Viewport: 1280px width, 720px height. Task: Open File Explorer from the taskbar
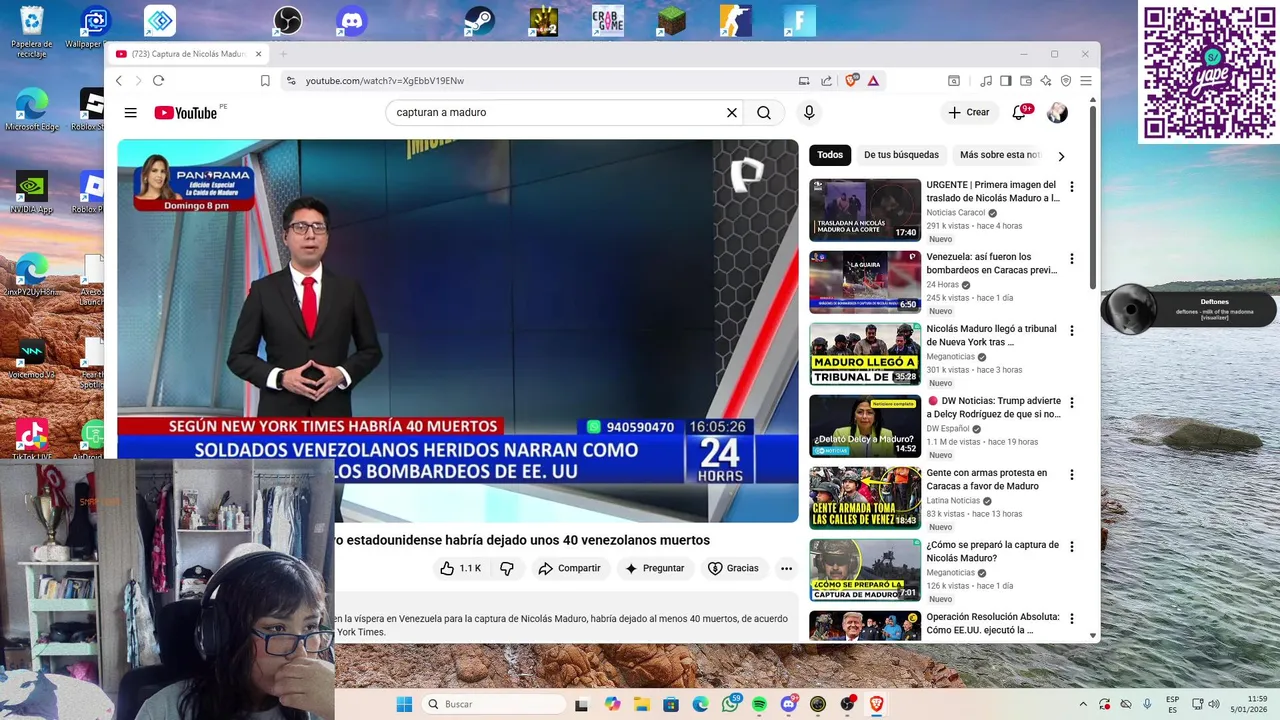642,704
